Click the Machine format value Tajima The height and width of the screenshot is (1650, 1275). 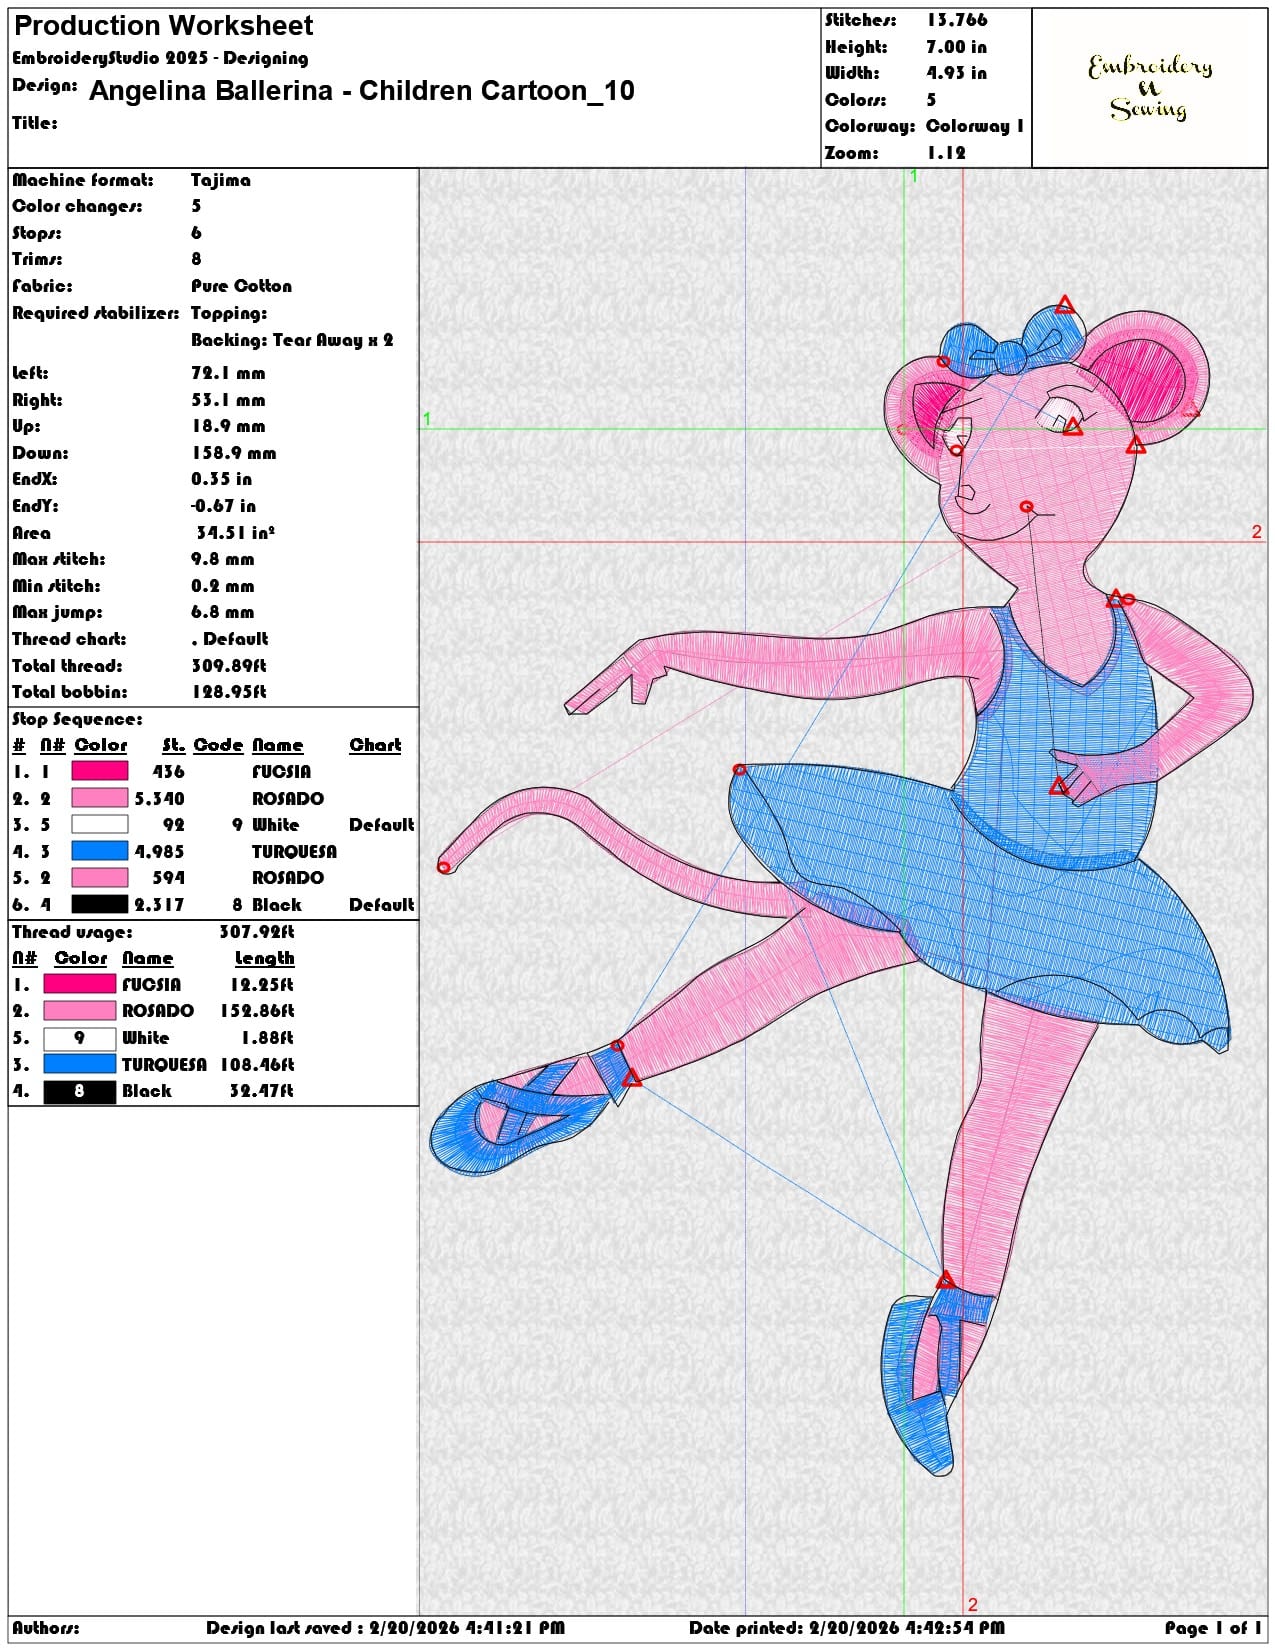tap(221, 180)
